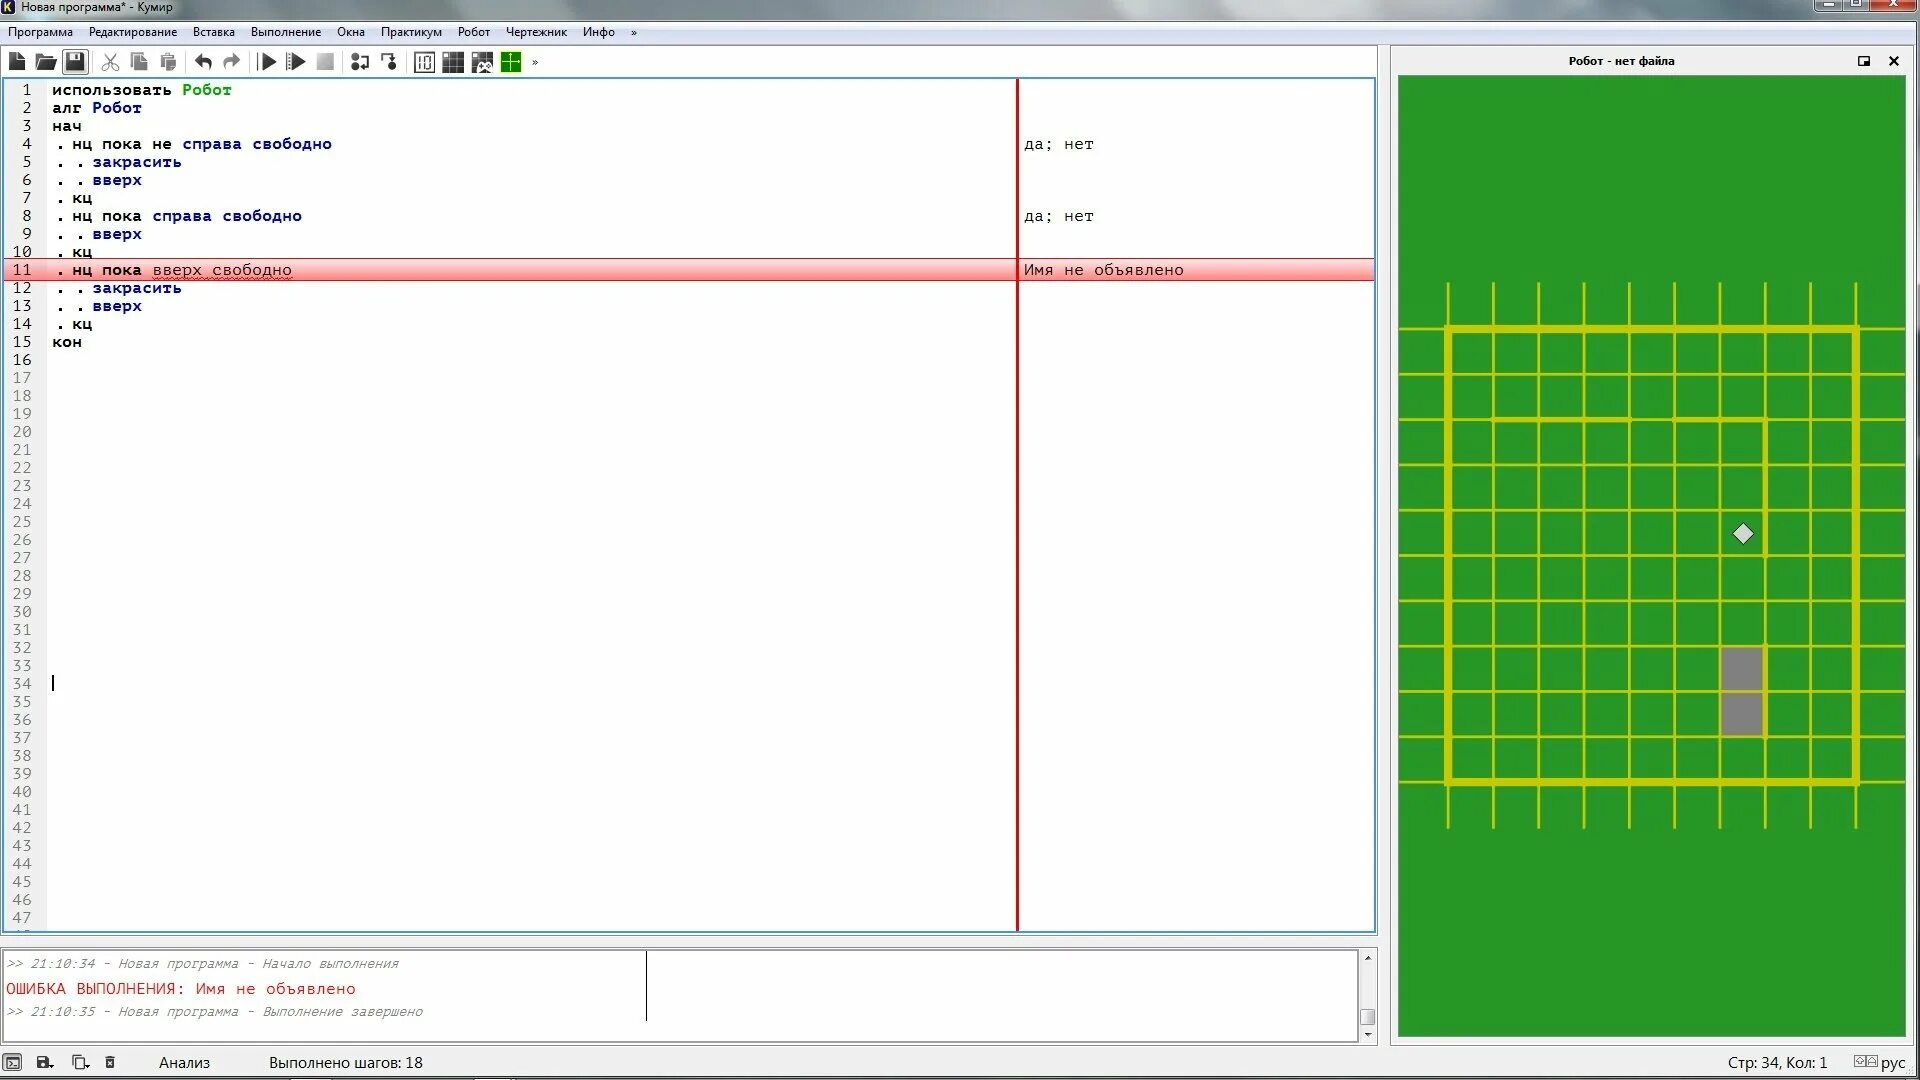Open the copy console output dropdown
The width and height of the screenshot is (1920, 1080).
(x=80, y=1062)
